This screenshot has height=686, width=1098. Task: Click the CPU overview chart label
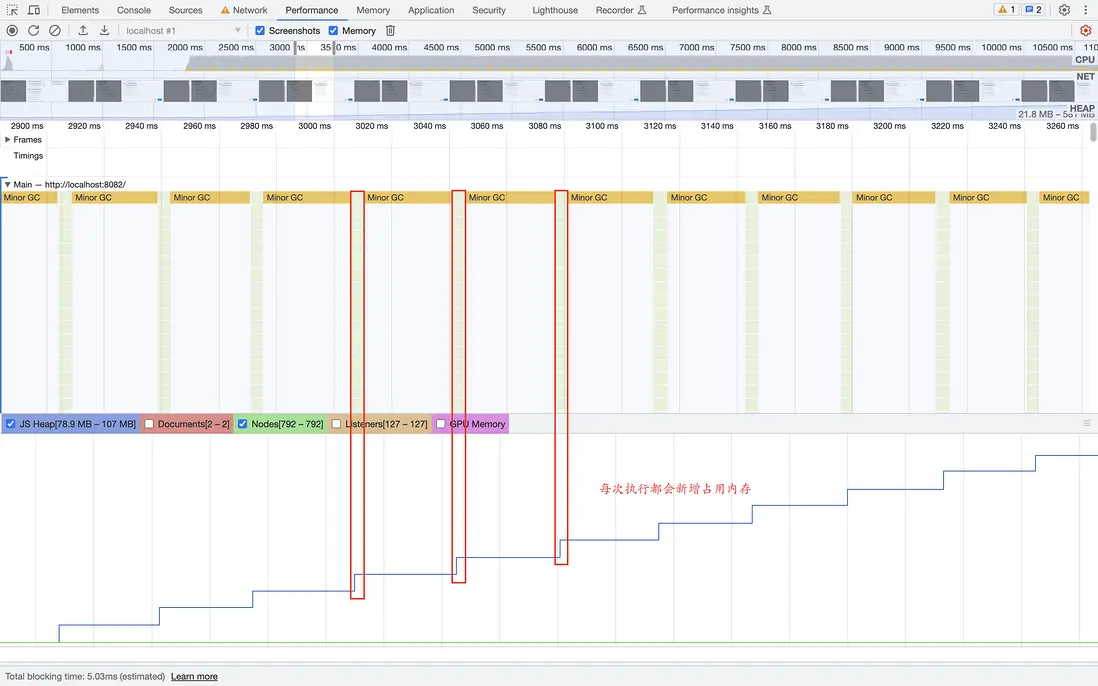pos(1085,60)
